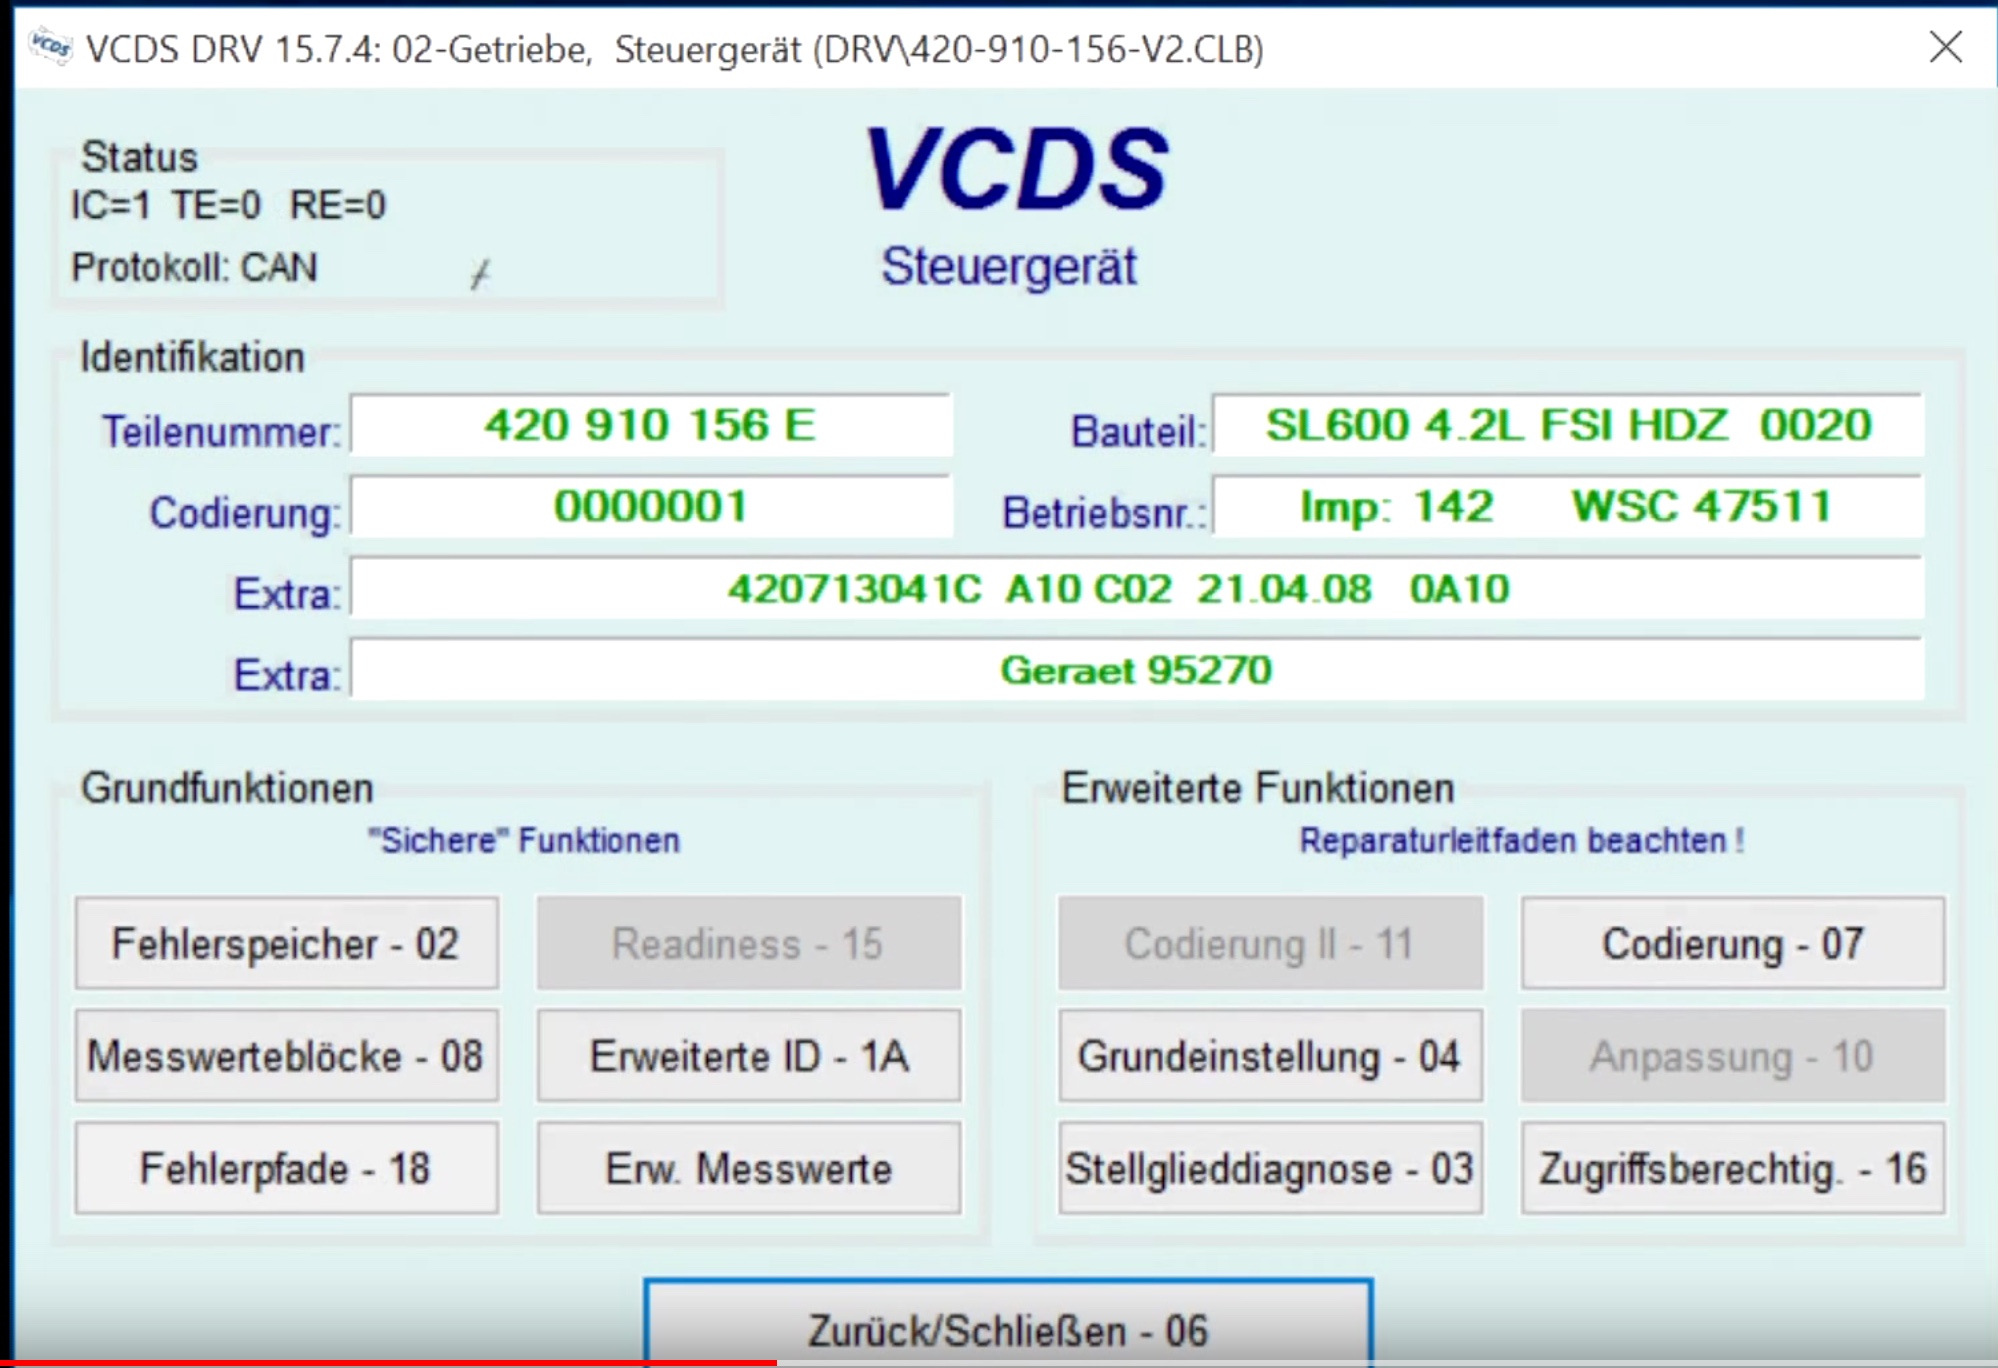This screenshot has width=1998, height=1368.
Task: Click the Steuergerät heading
Action: click(1008, 267)
